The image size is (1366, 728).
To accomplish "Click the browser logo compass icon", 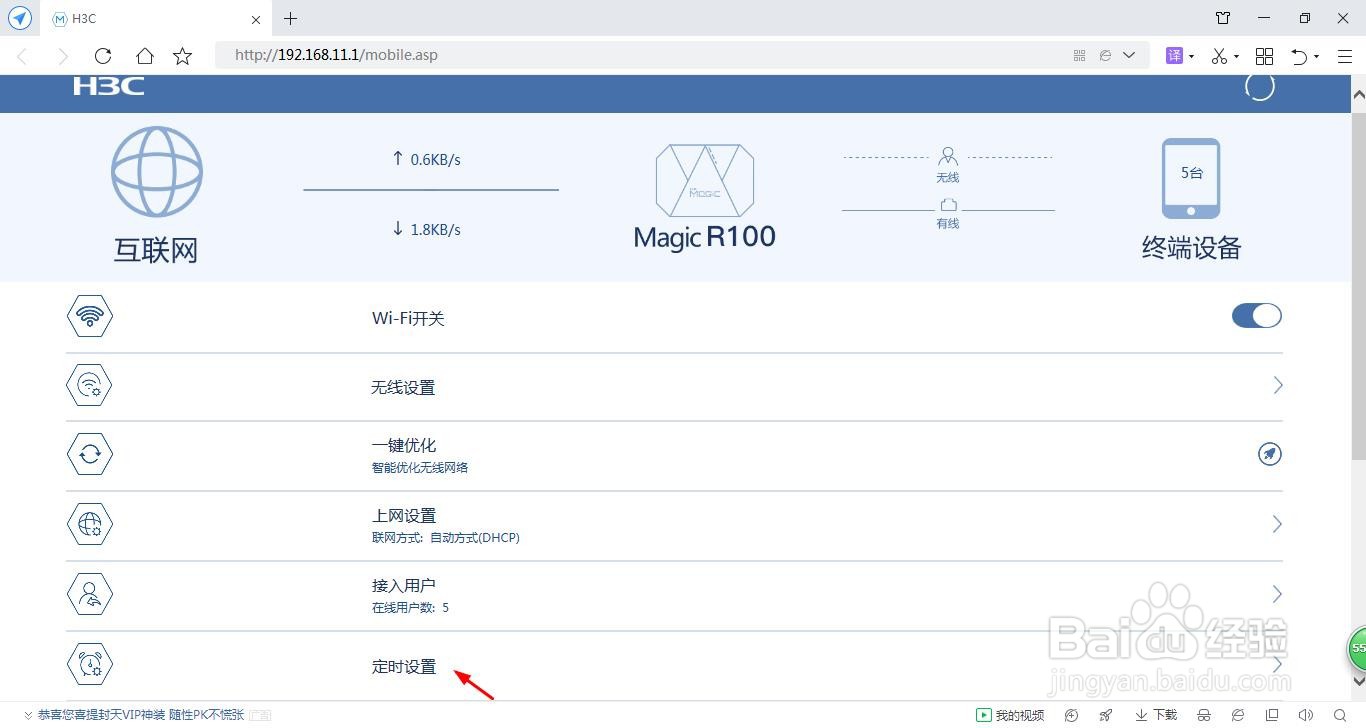I will pos(20,18).
